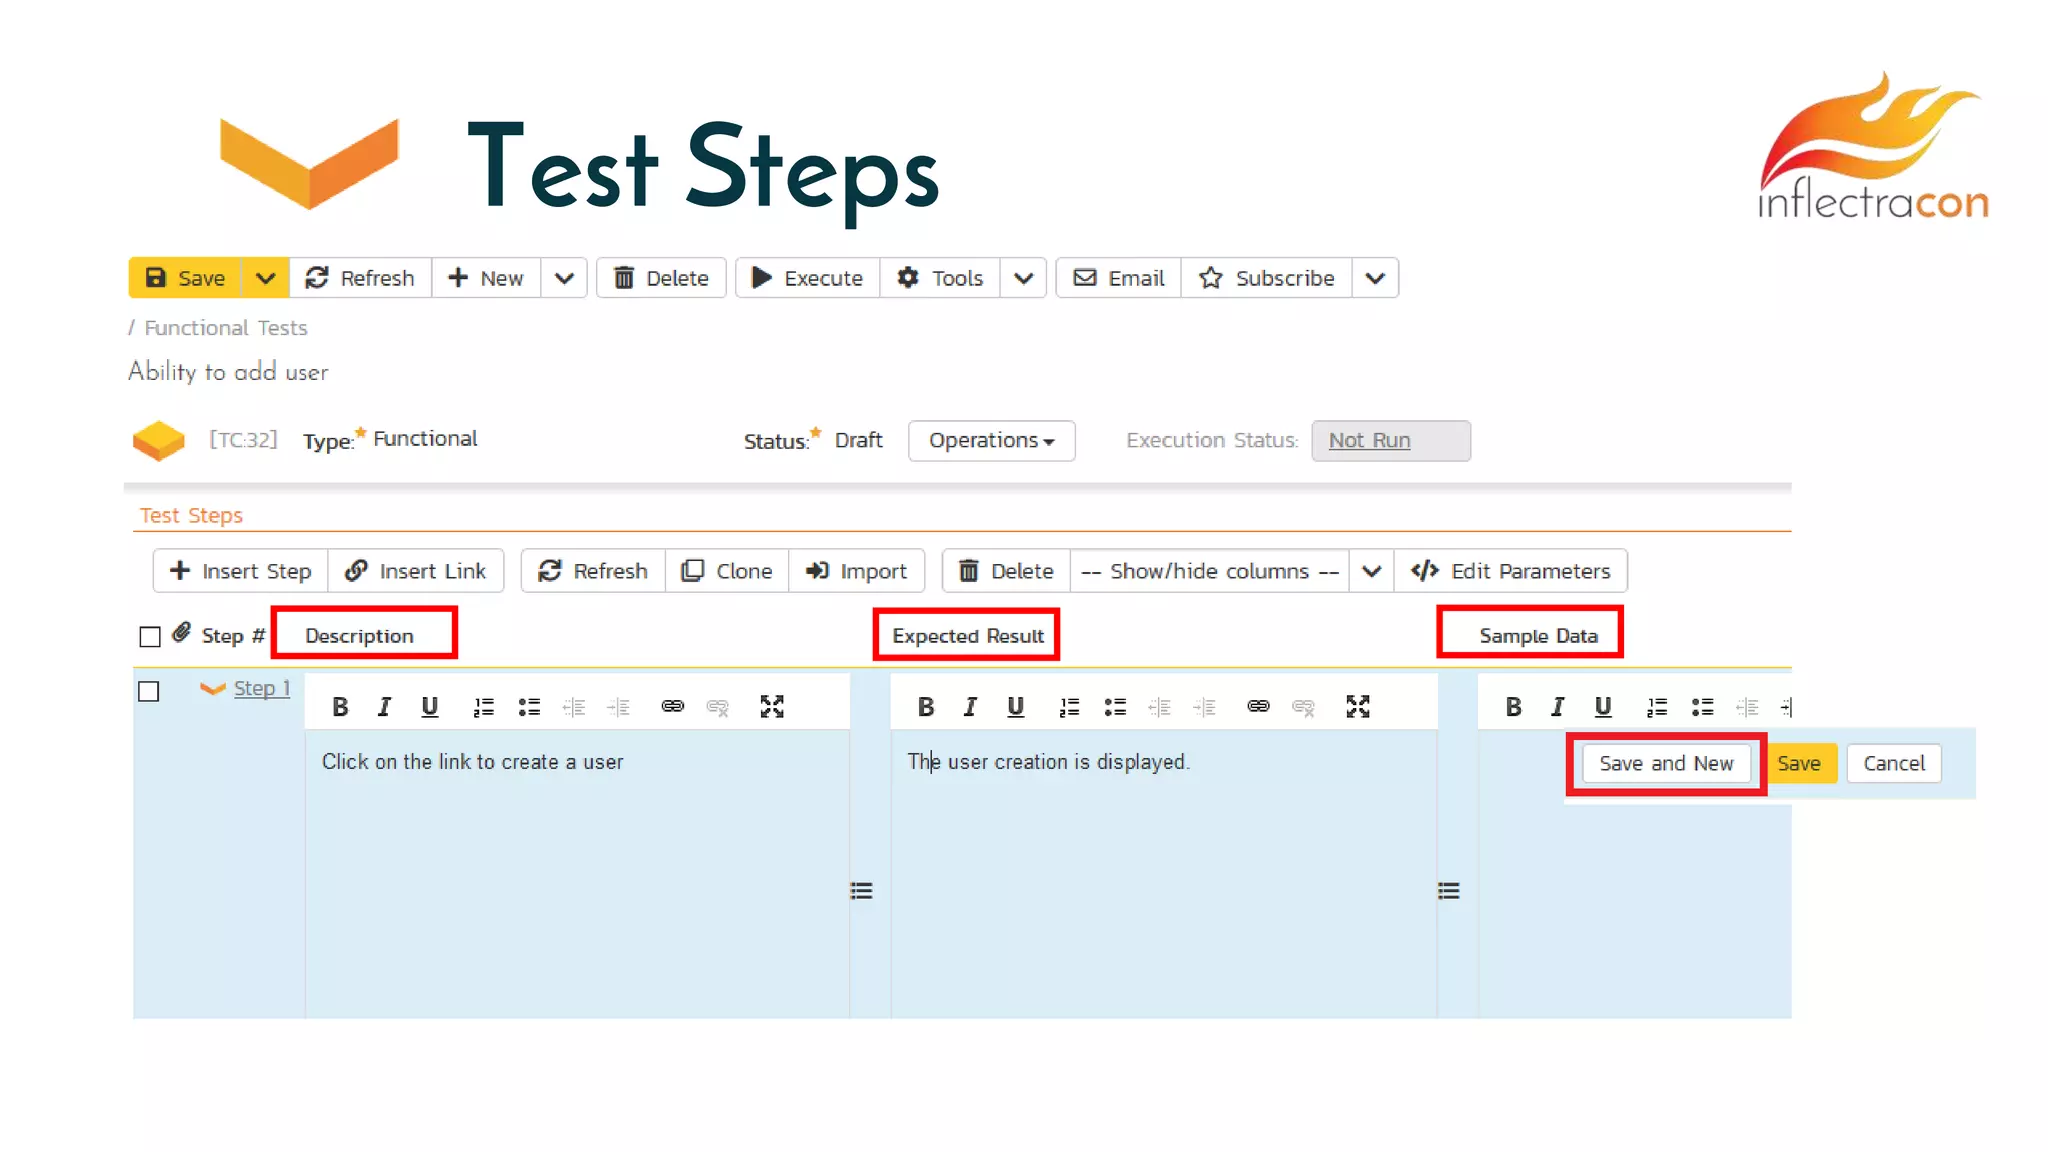Toggle bold in Sample Data editor

(1514, 707)
